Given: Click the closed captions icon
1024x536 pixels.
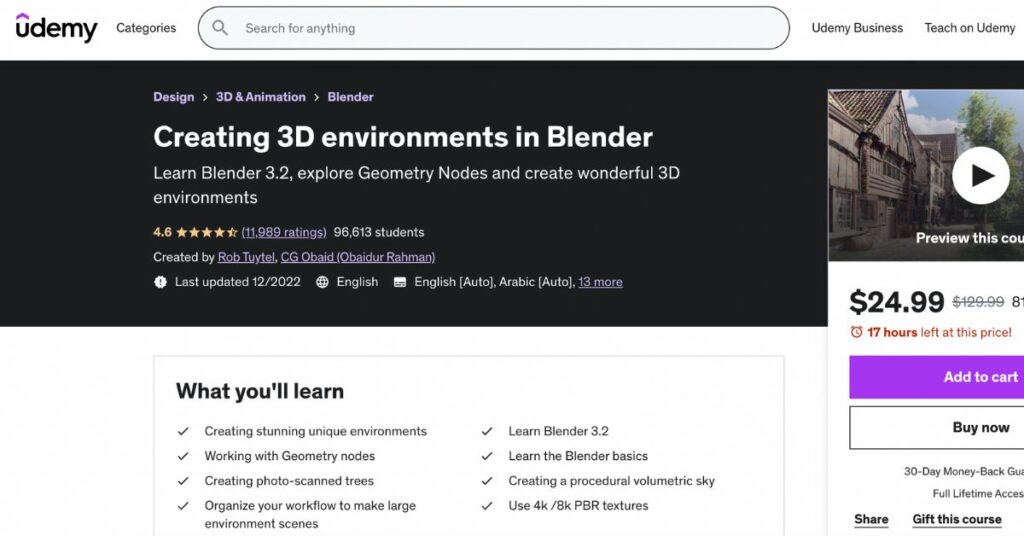Looking at the screenshot, I should pos(400,282).
